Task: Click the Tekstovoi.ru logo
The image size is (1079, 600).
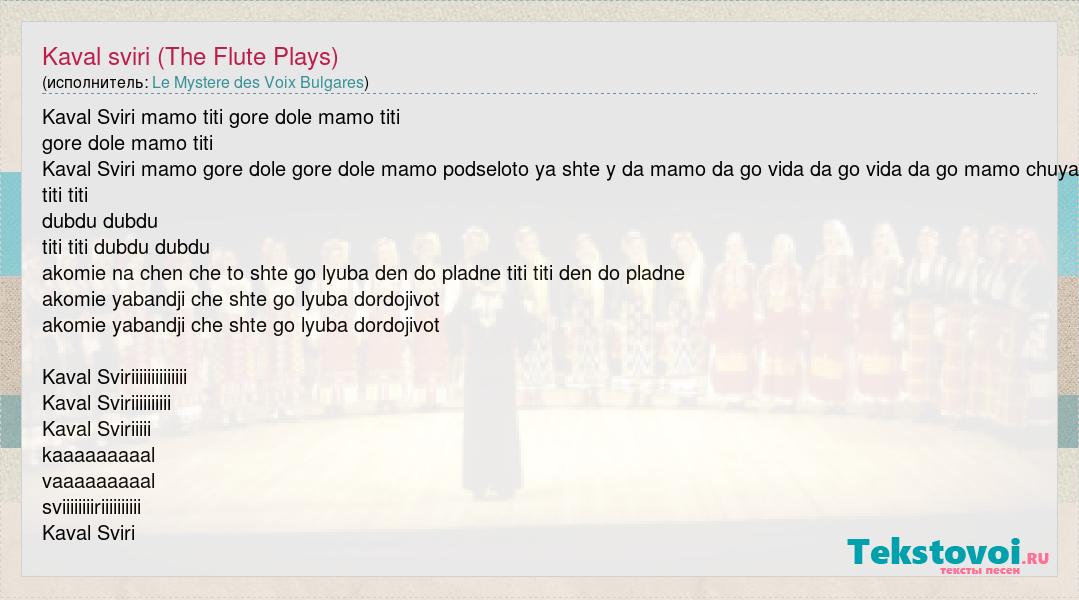Action: [x=948, y=555]
